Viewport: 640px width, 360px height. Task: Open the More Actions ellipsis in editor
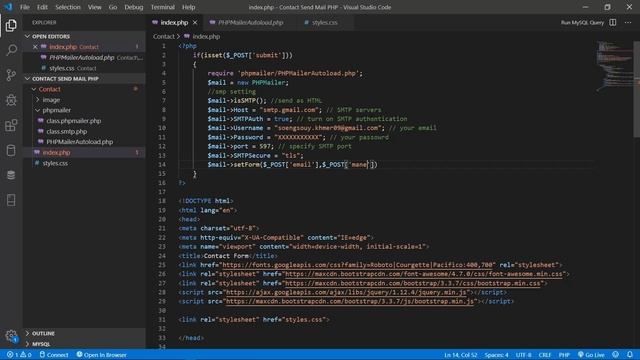[x=628, y=22]
